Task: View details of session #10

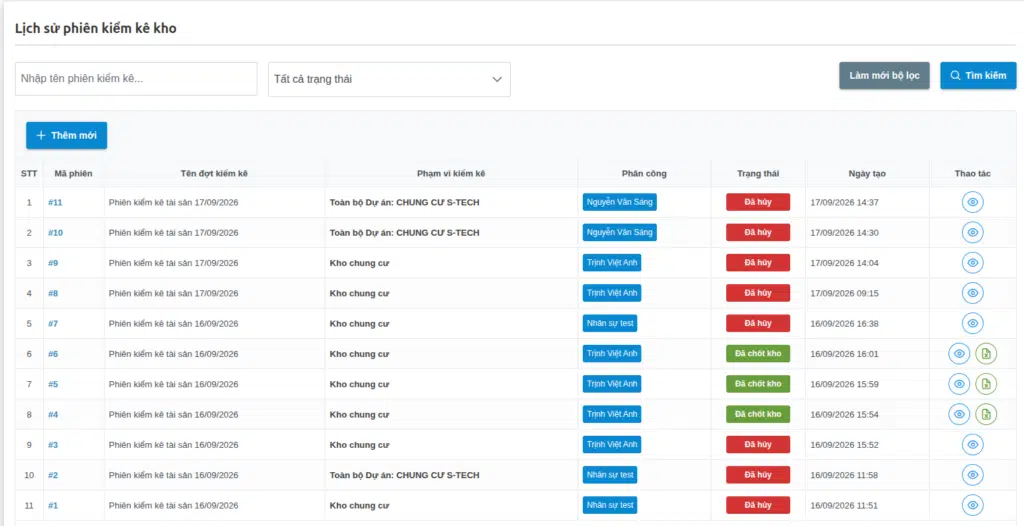Action: (972, 232)
